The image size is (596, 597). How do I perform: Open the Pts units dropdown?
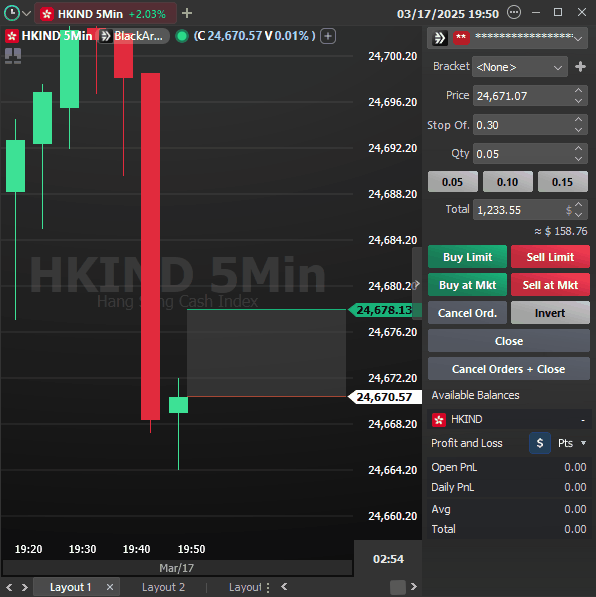click(572, 443)
